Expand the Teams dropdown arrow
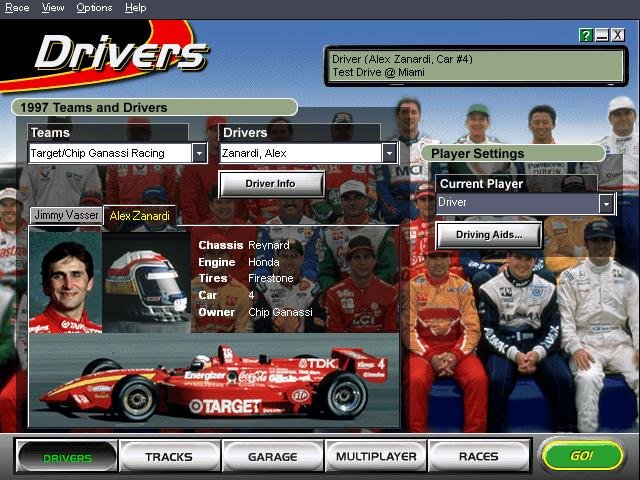Screen dimensions: 640x480 [199, 153]
